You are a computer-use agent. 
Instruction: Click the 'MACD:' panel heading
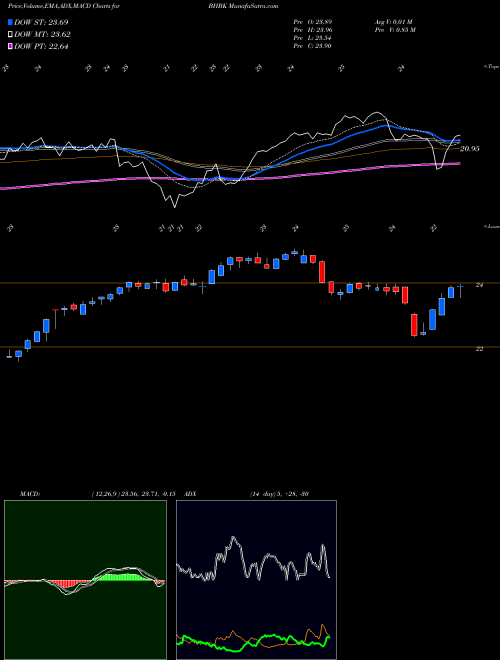(30, 494)
